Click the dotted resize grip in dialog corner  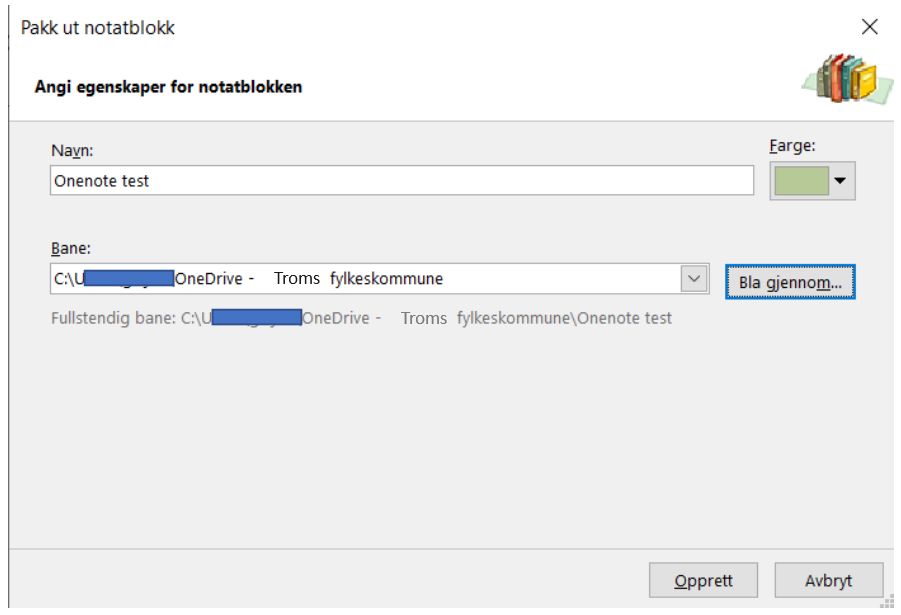click(887, 601)
